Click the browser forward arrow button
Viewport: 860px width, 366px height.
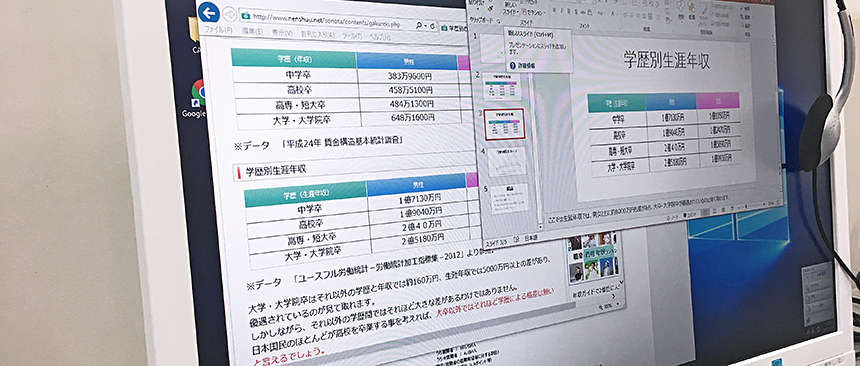pos(229,14)
